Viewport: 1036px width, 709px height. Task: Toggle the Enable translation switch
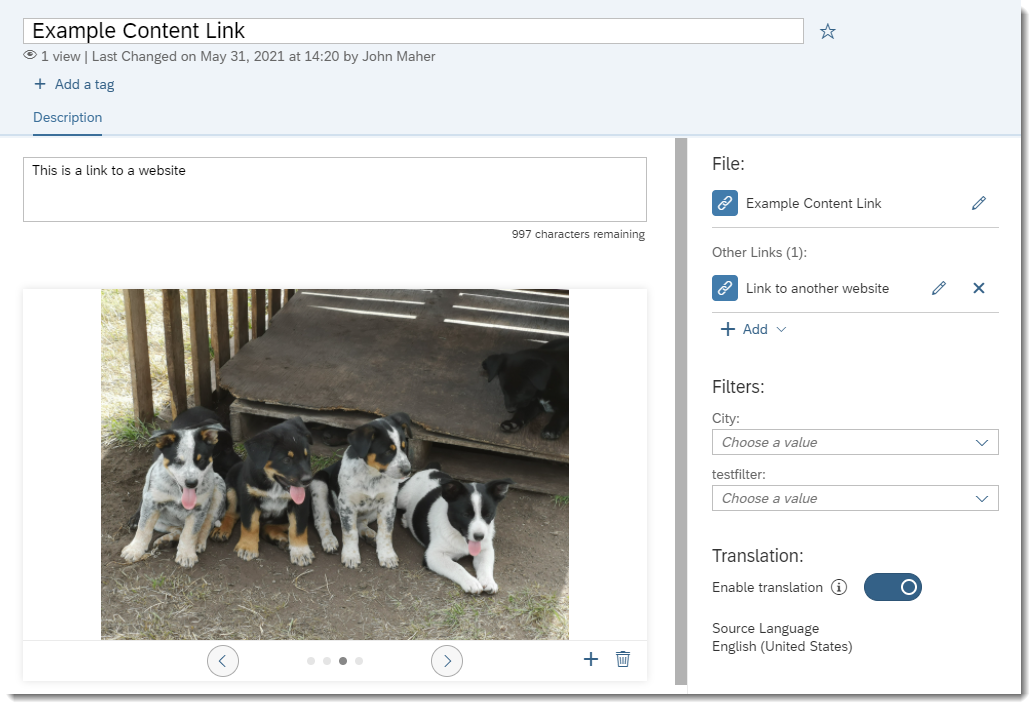coord(892,587)
